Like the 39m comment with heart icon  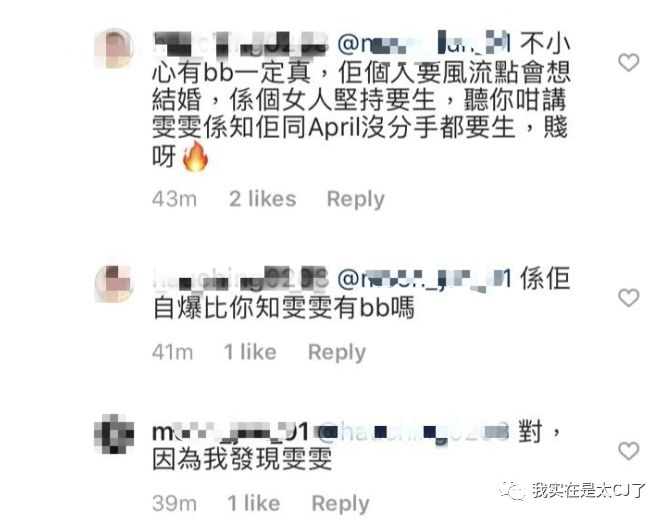(628, 451)
